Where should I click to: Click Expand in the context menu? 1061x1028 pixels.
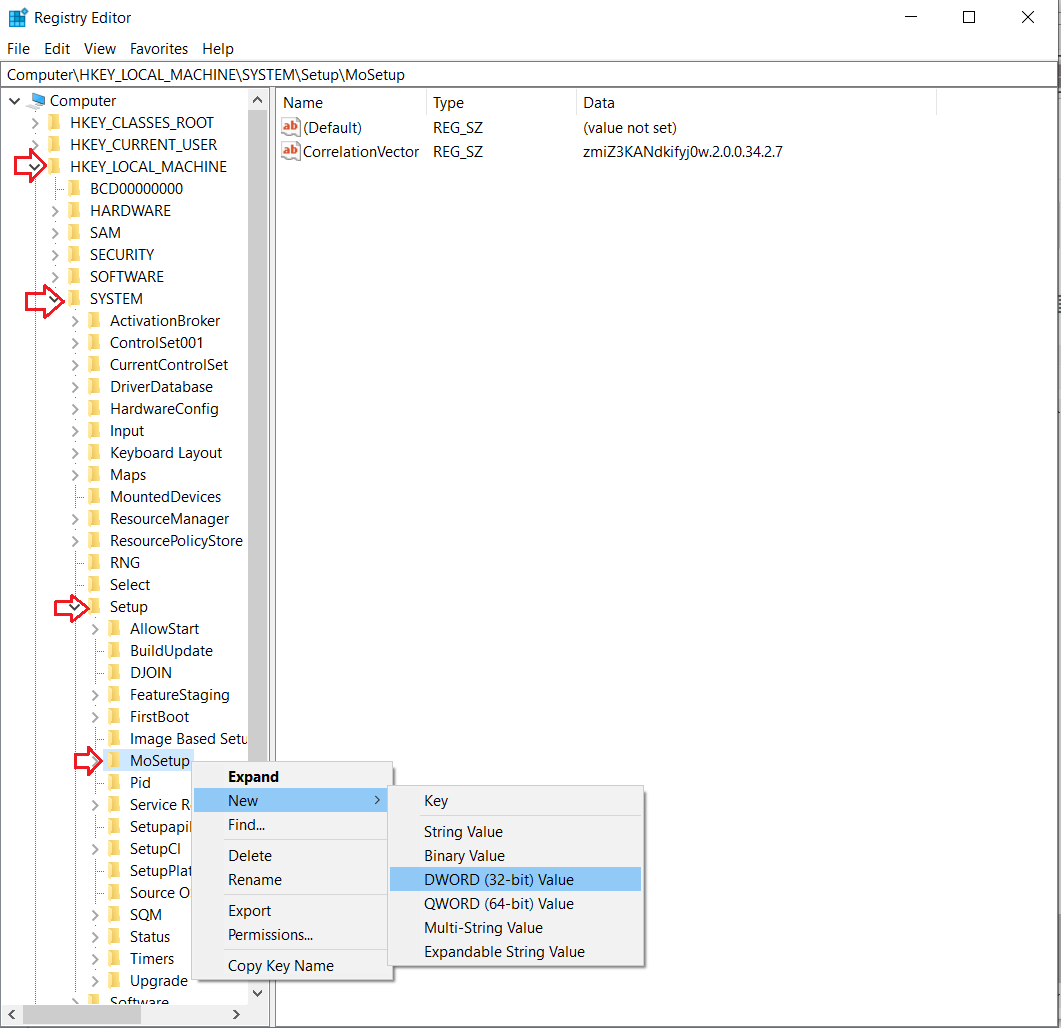[292, 776]
